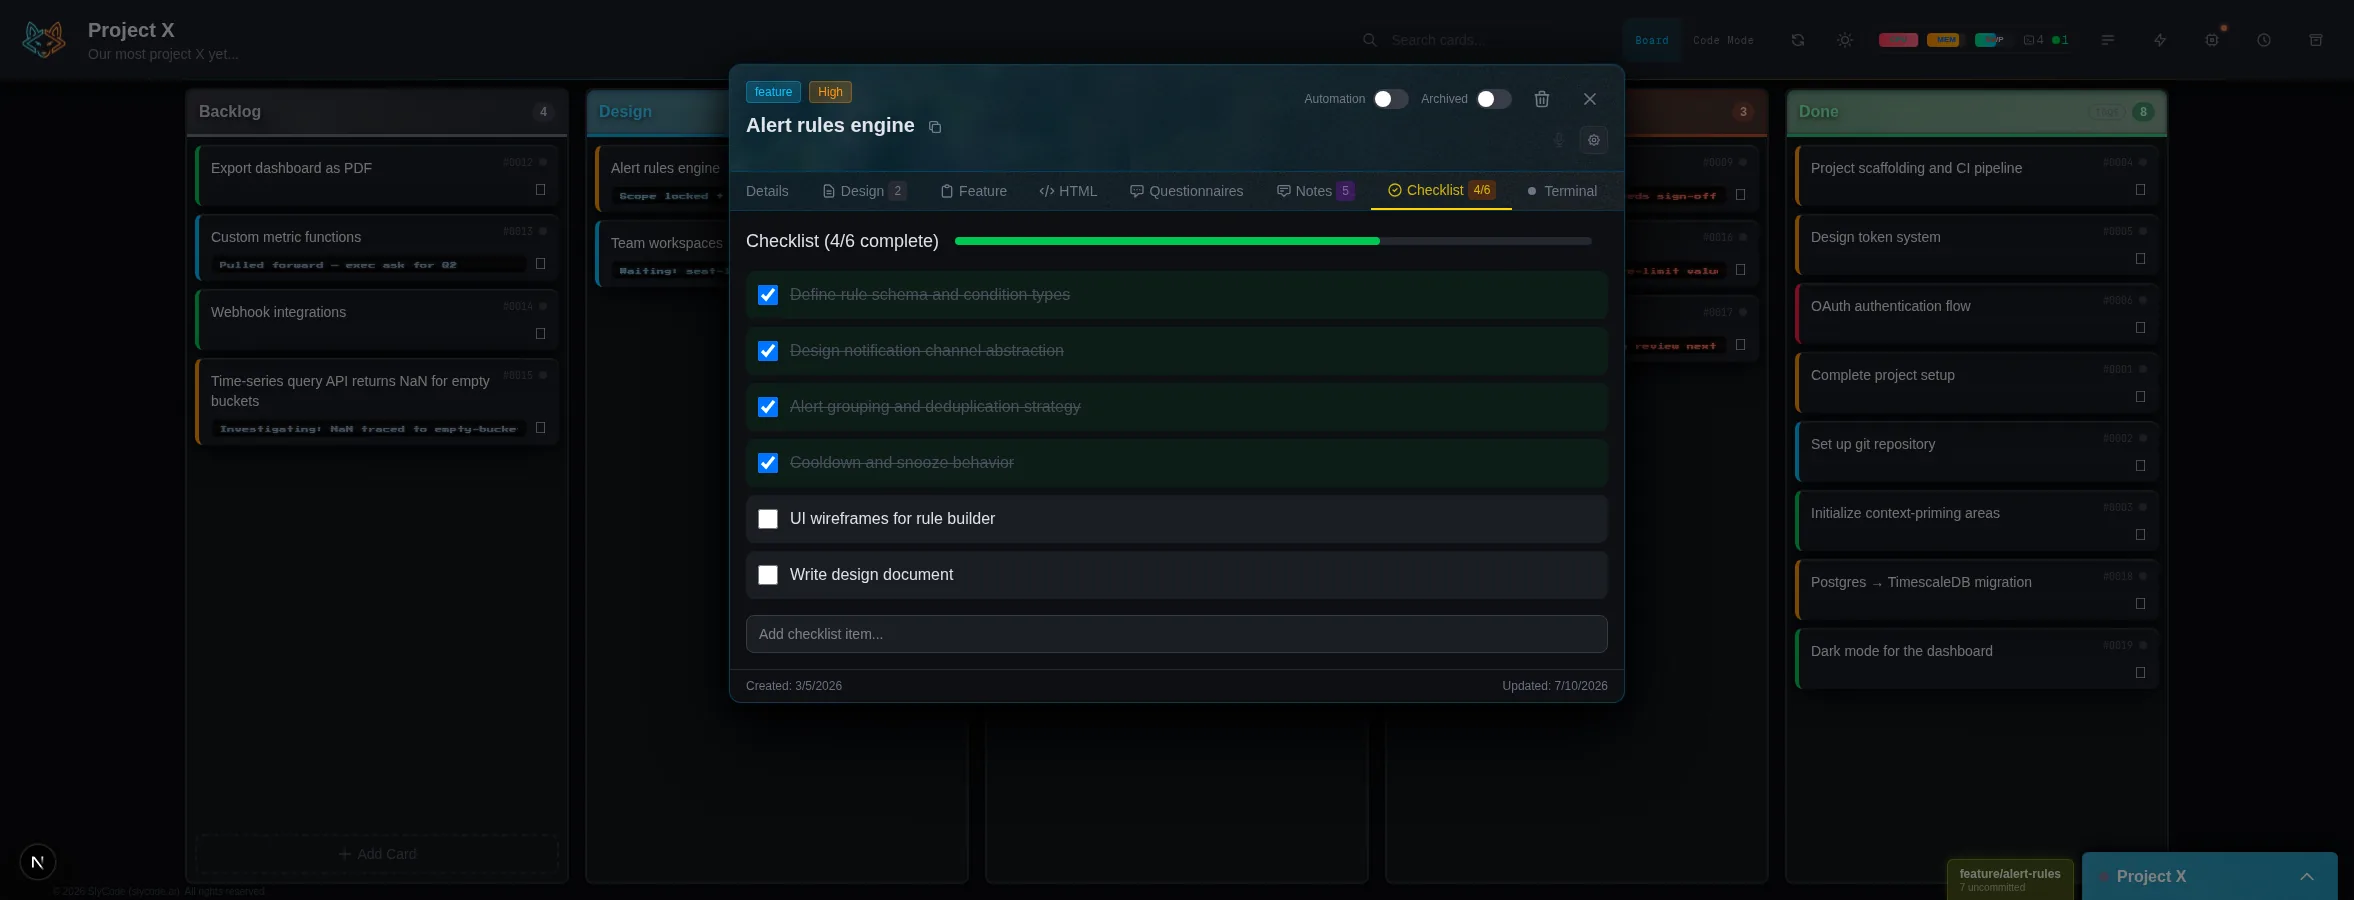
Task: Switch to the Details tab
Action: pos(767,191)
